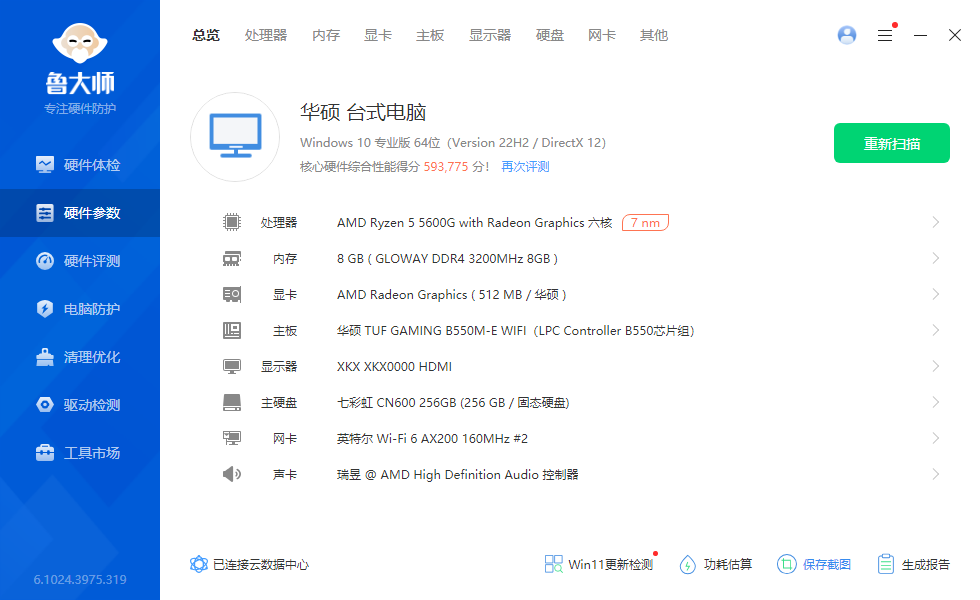
Task: Open the user account avatar icon
Action: point(847,35)
